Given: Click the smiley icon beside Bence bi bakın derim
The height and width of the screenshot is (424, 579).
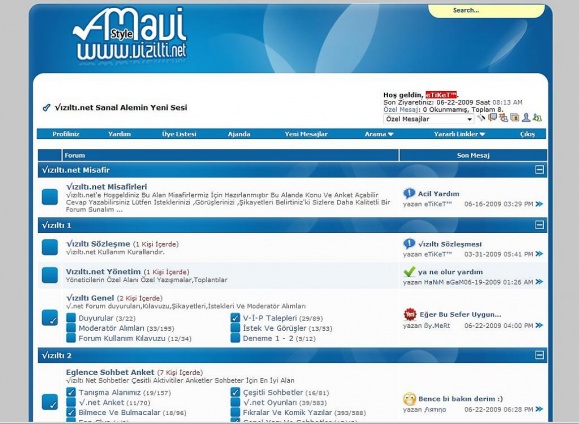Looking at the screenshot, I should pyautogui.click(x=410, y=399).
